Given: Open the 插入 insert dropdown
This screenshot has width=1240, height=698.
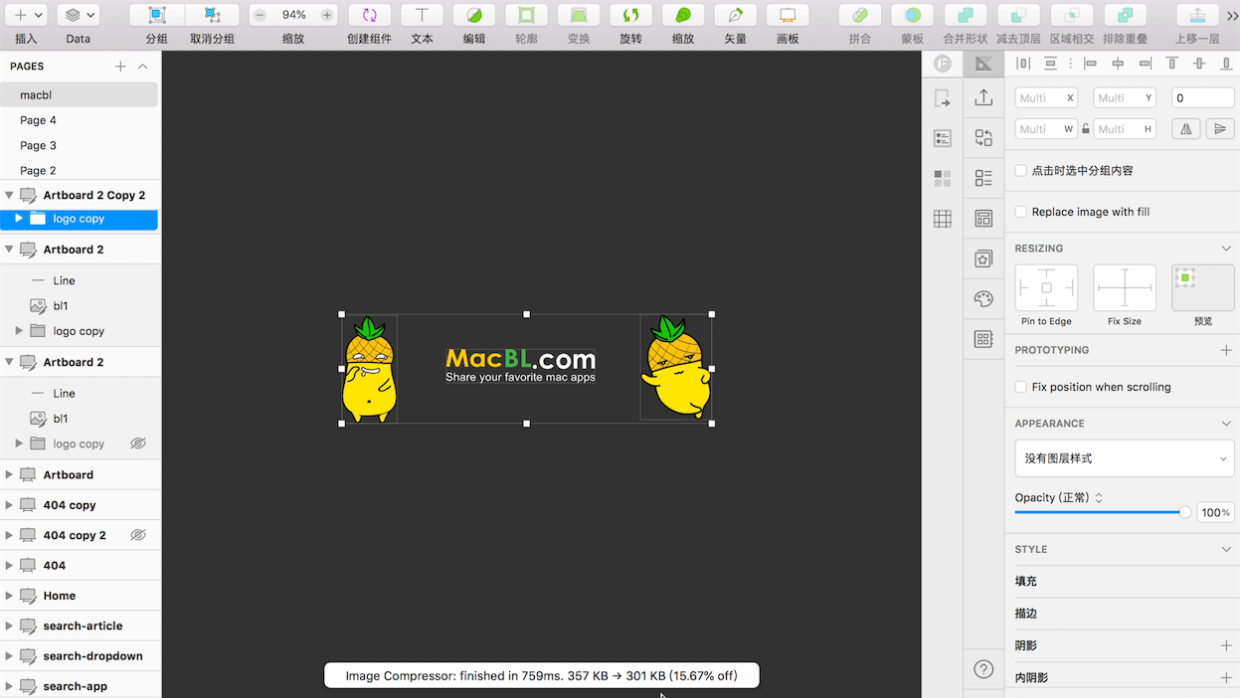Looking at the screenshot, I should (26, 15).
